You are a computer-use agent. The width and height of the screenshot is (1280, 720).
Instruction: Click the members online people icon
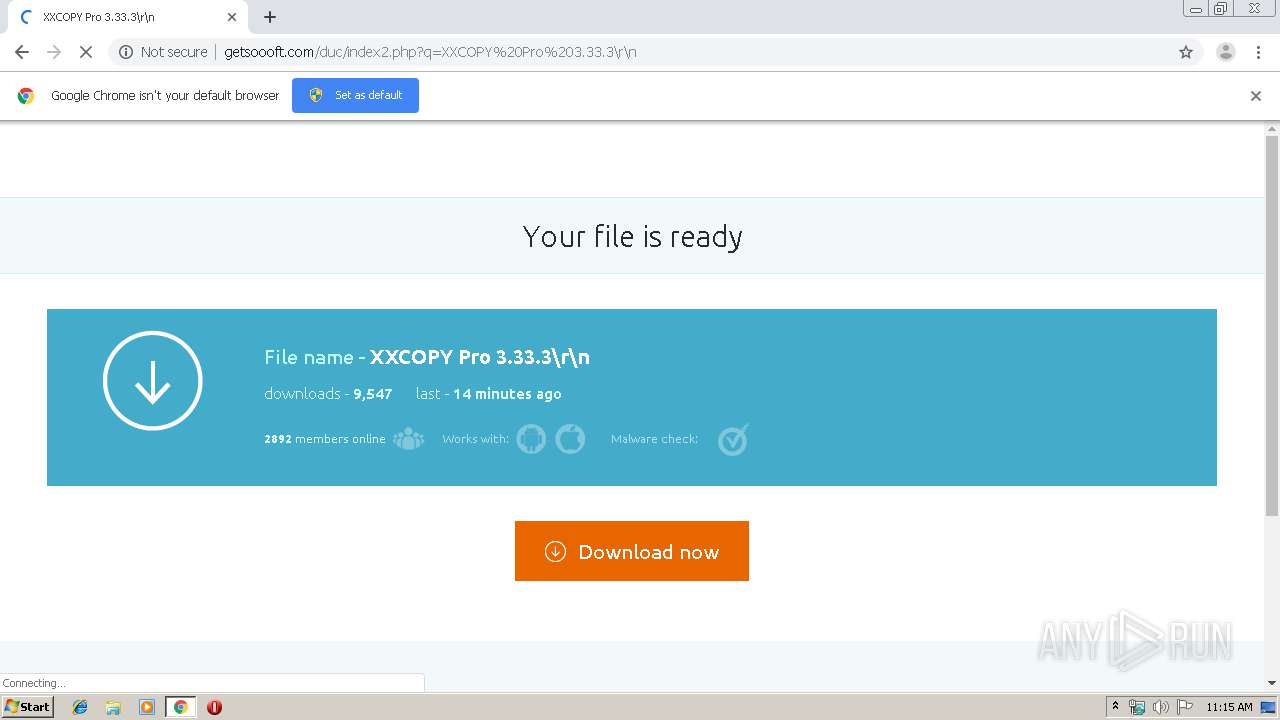pyautogui.click(x=408, y=439)
